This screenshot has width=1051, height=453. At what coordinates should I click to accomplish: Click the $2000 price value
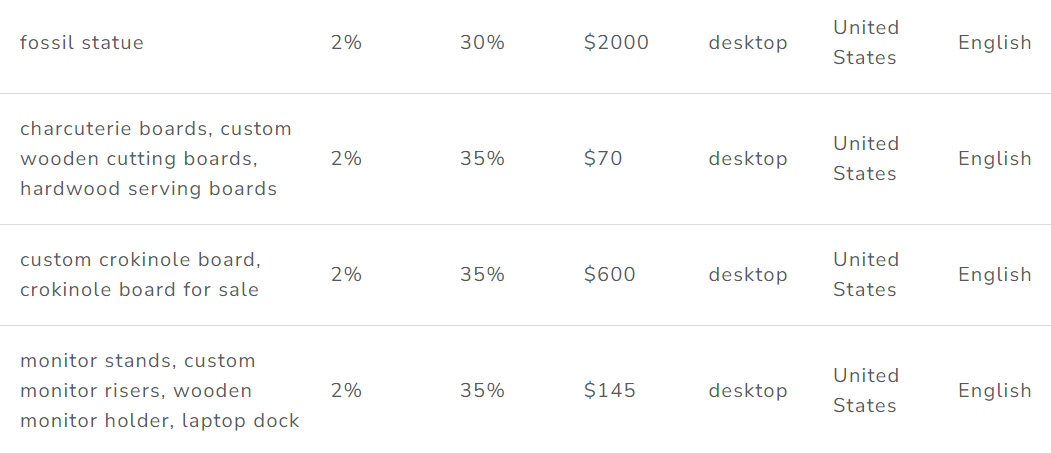click(616, 43)
